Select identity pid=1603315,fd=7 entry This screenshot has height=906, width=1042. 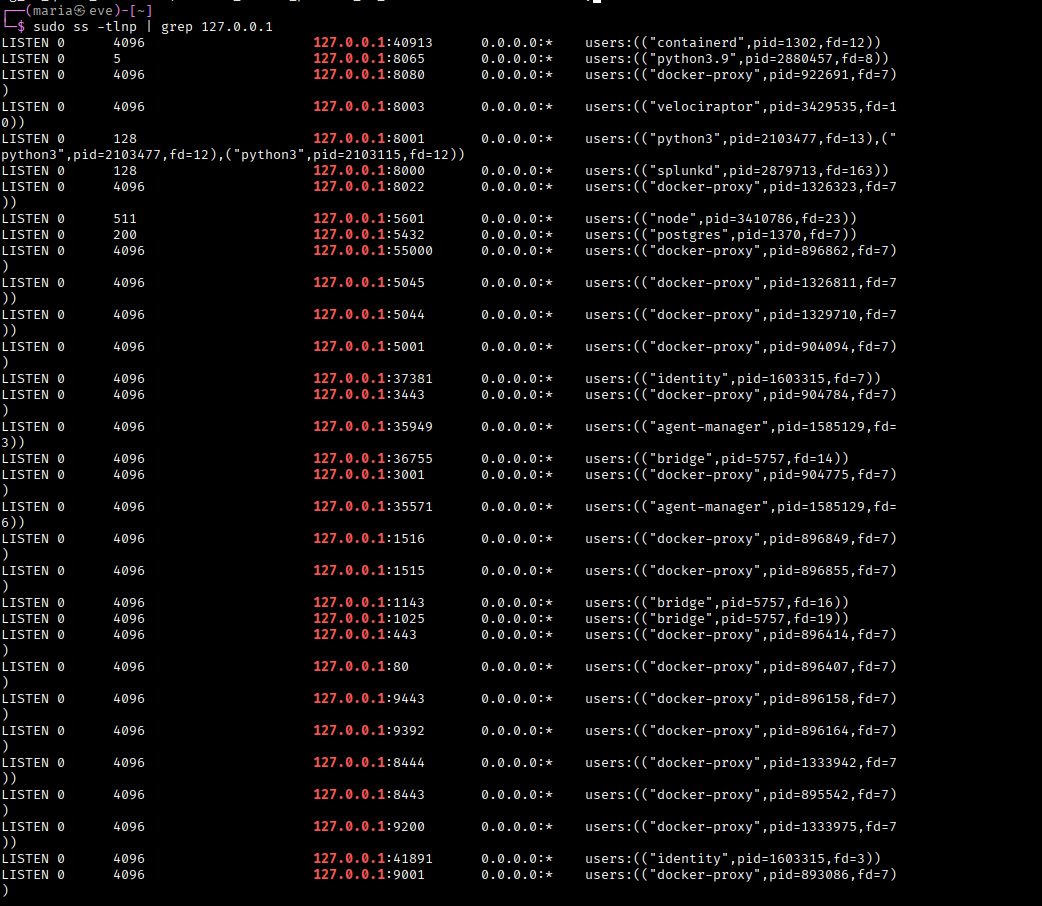pos(733,378)
